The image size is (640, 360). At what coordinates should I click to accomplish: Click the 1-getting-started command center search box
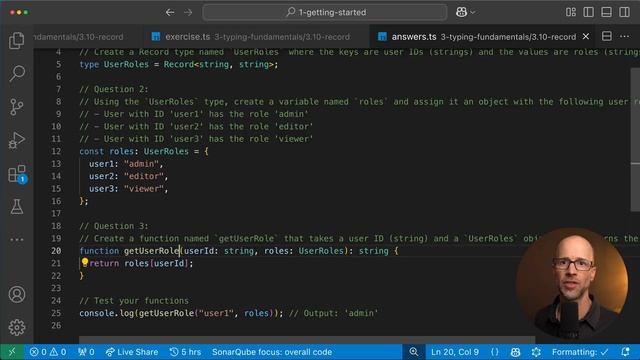click(324, 12)
